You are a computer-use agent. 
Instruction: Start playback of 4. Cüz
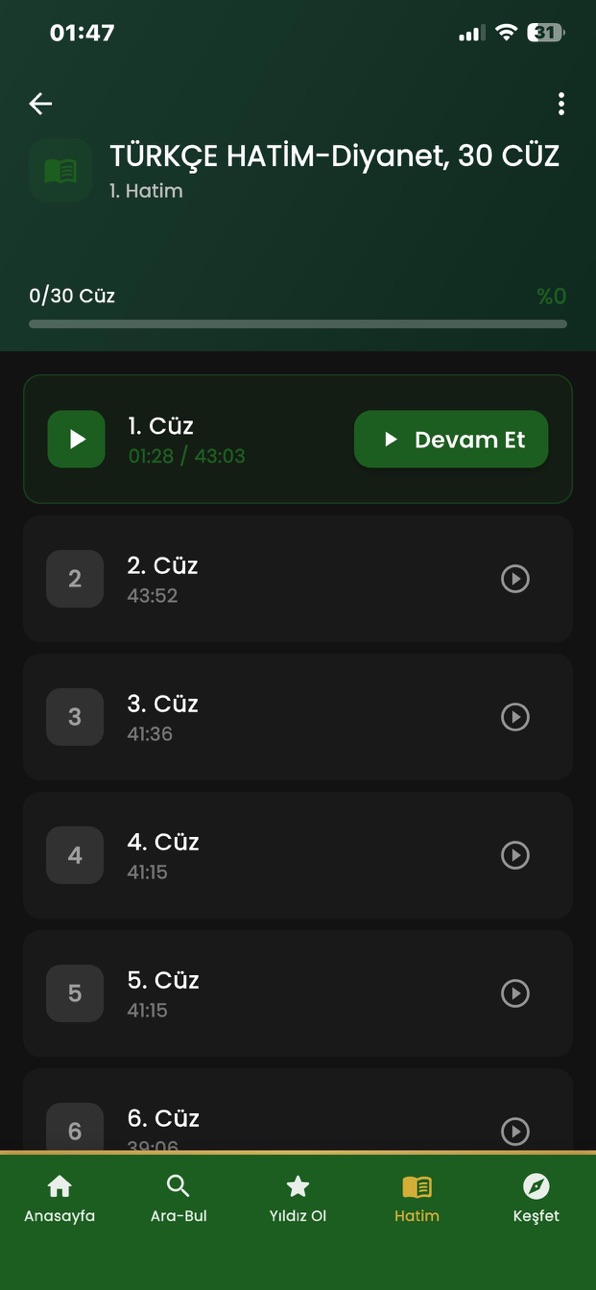tap(515, 855)
